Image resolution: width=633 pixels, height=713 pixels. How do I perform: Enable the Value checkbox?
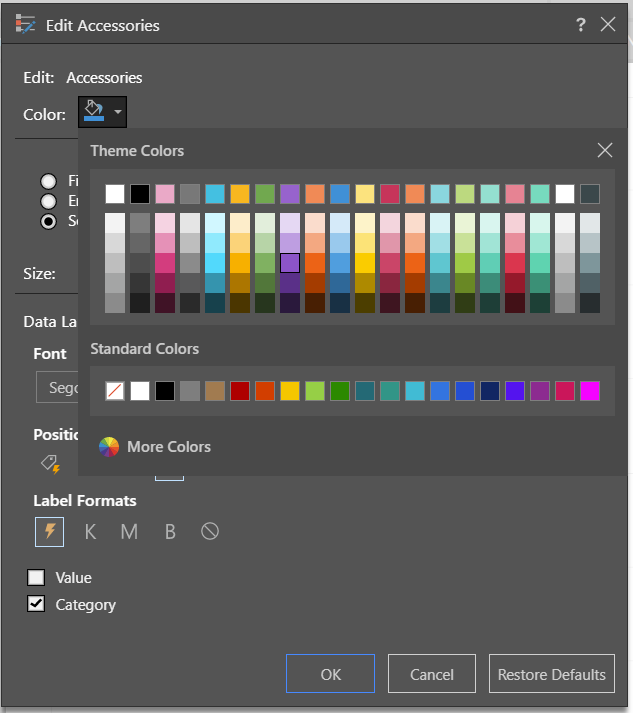click(36, 577)
